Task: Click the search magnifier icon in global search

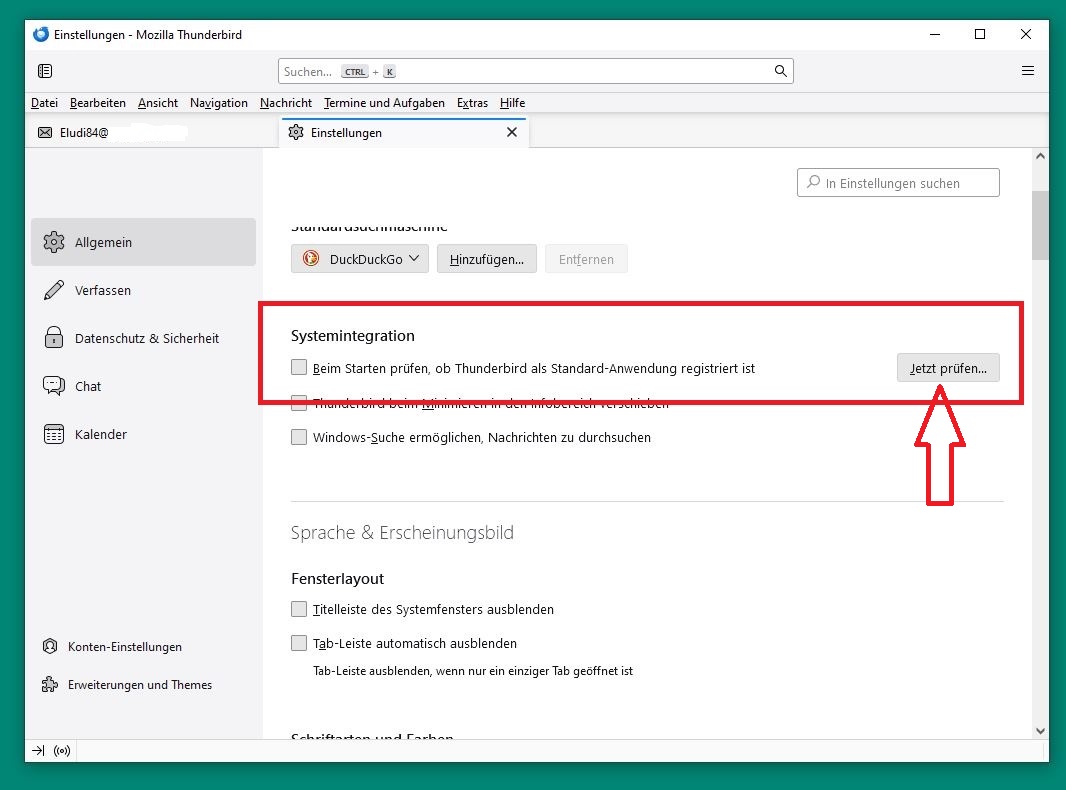Action: [x=780, y=71]
